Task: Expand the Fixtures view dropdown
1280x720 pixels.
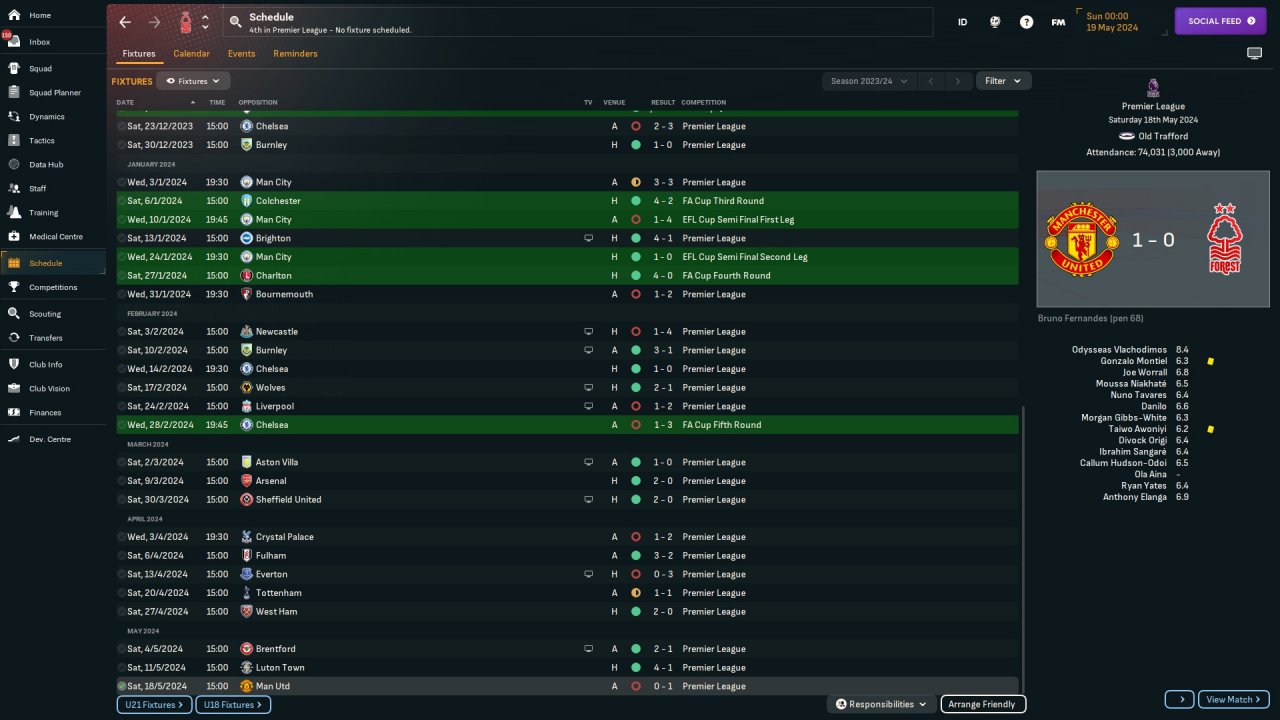Action: 194,81
